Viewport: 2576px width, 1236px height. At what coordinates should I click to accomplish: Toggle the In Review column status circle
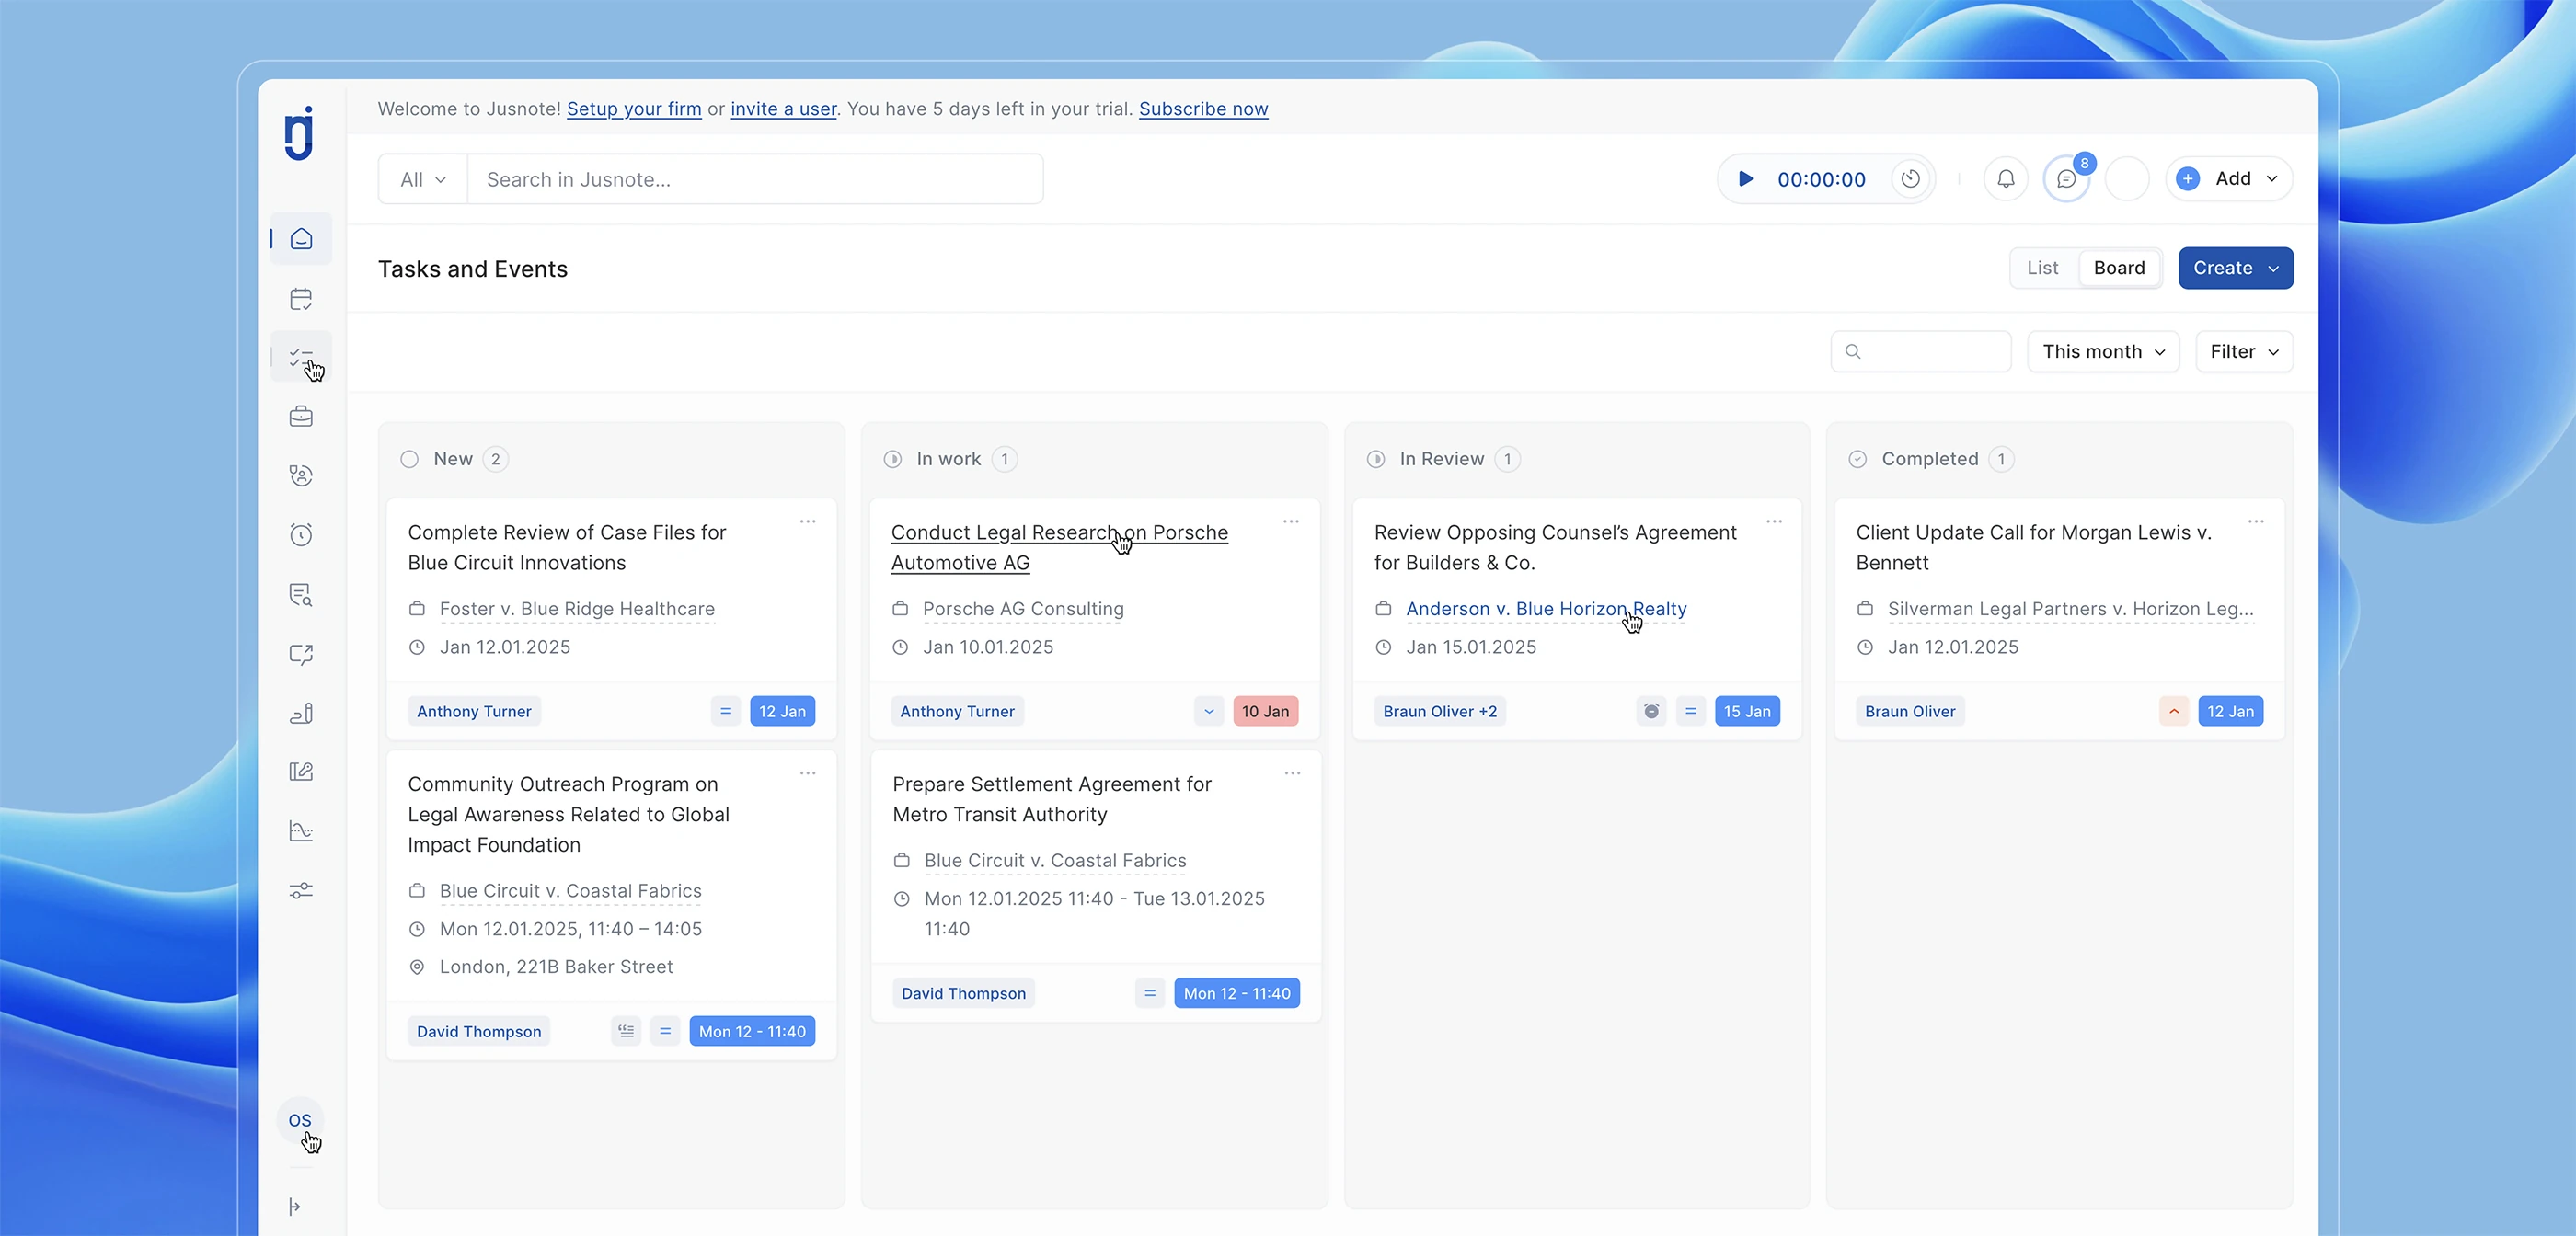[1376, 459]
